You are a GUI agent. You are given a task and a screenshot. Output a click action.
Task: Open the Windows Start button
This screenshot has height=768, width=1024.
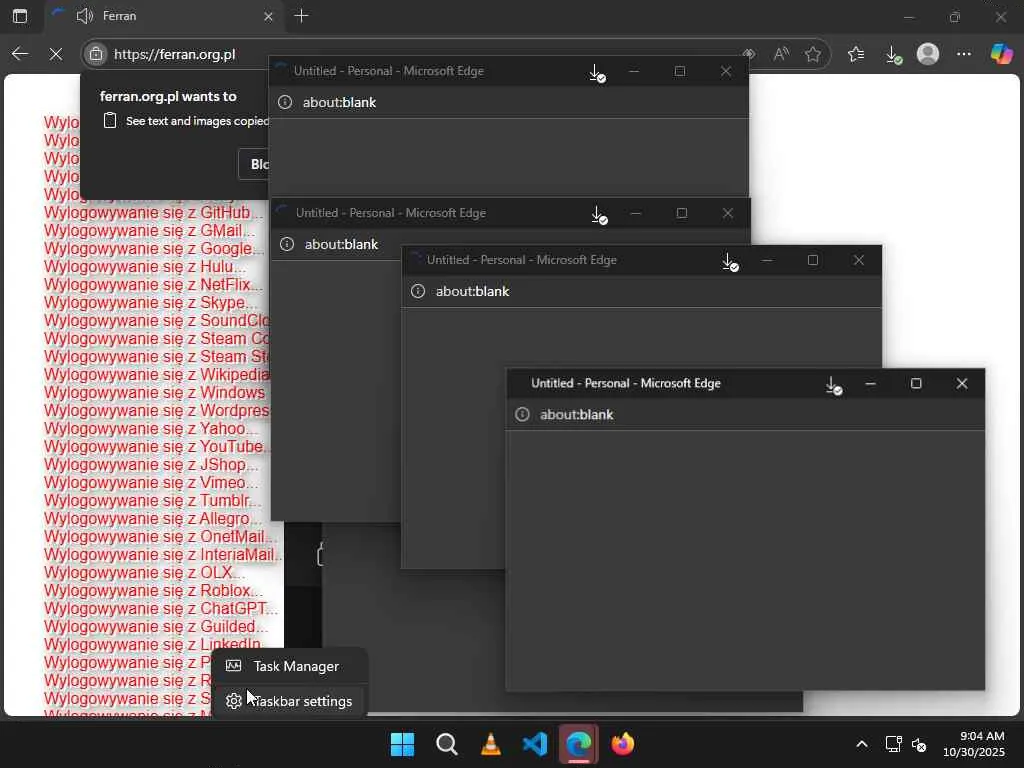tap(402, 744)
